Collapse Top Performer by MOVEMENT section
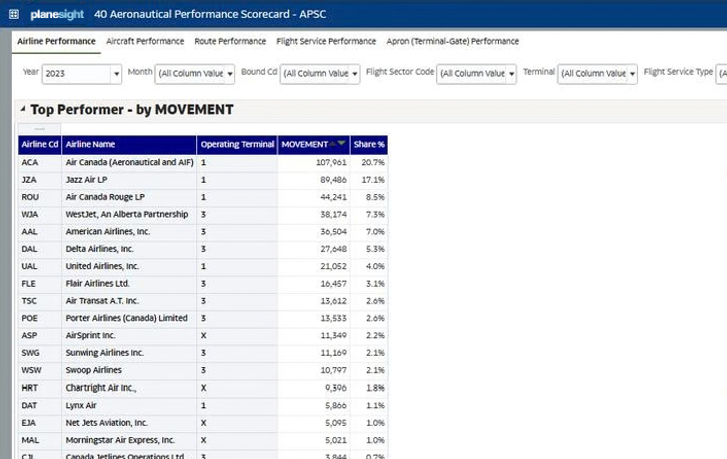This screenshot has width=727, height=459. 23,109
